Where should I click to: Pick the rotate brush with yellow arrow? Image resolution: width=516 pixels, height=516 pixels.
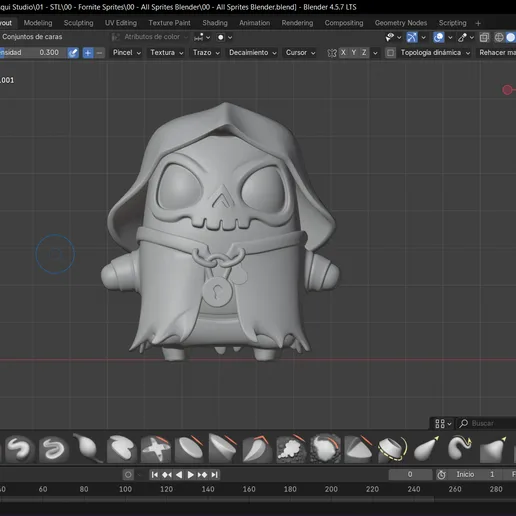(x=393, y=448)
